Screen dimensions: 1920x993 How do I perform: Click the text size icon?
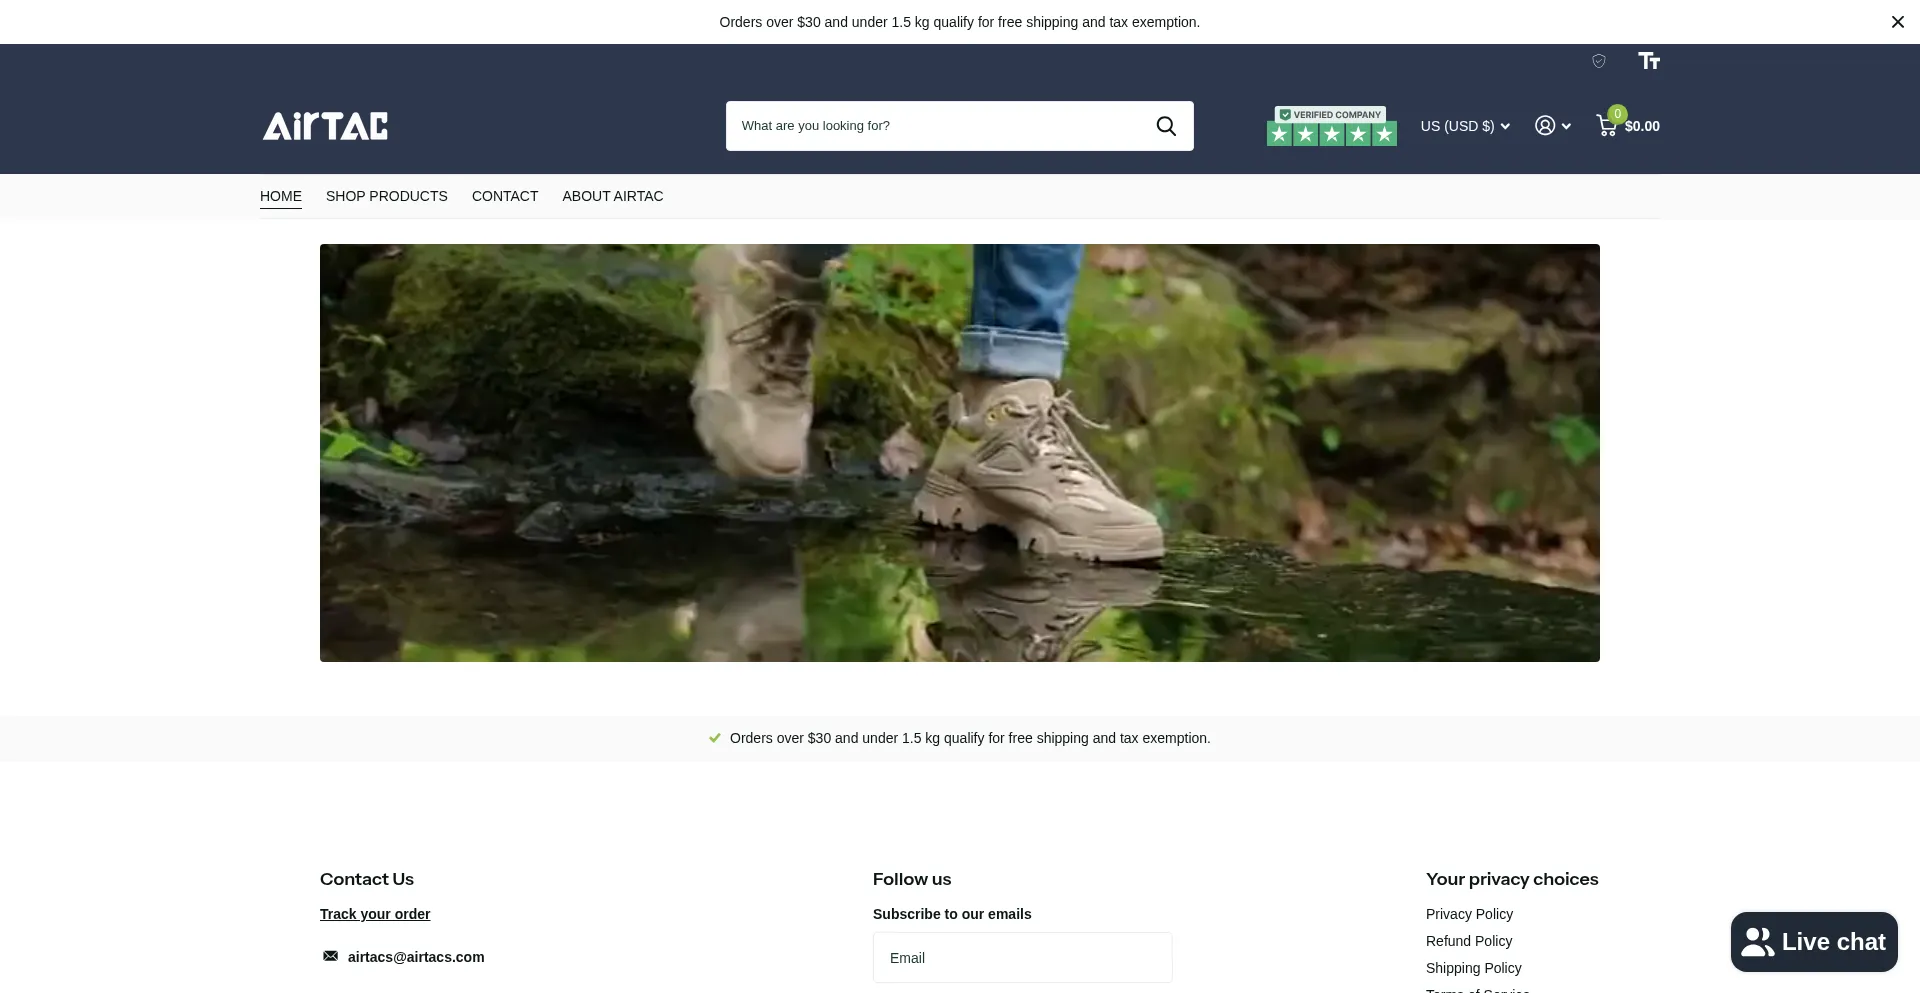coord(1649,61)
